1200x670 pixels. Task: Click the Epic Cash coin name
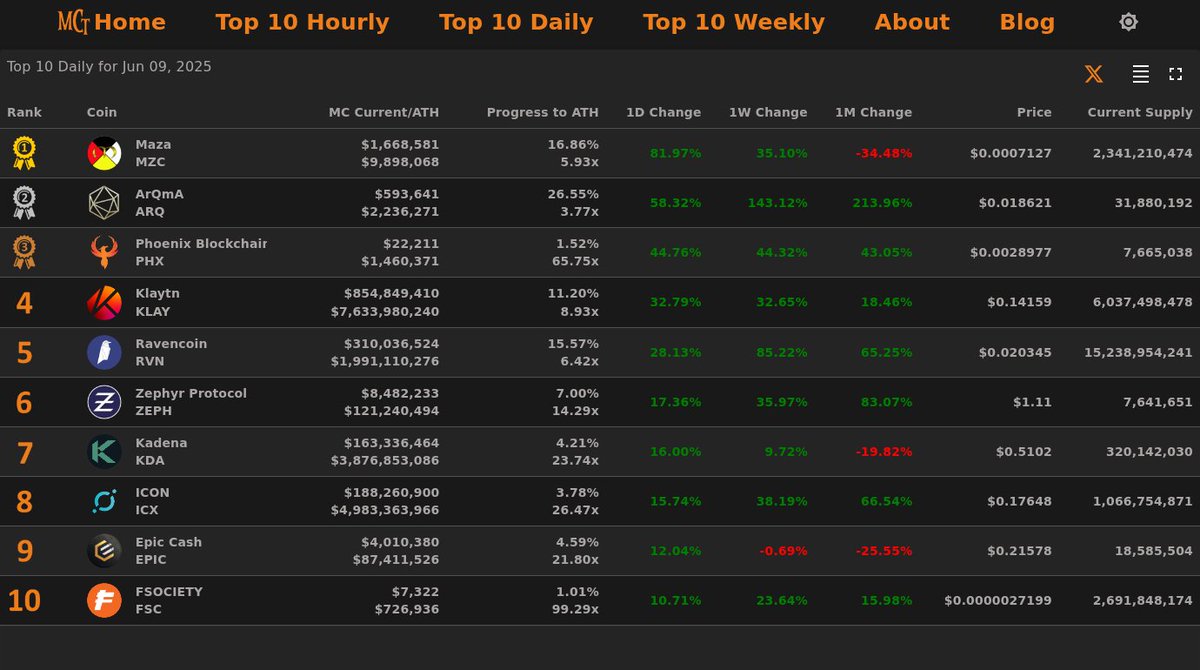(169, 542)
